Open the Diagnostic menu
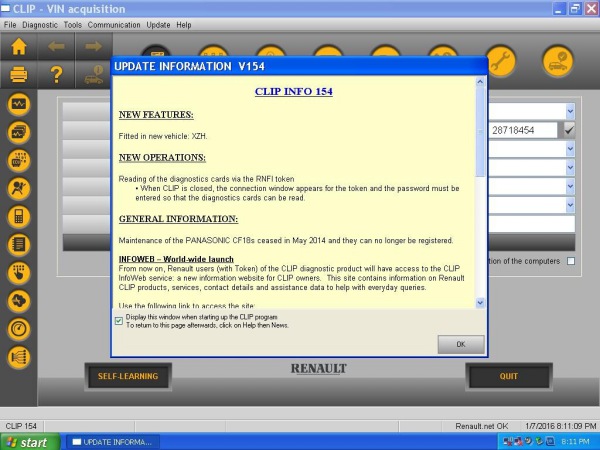Image resolution: width=600 pixels, height=450 pixels. coord(40,25)
